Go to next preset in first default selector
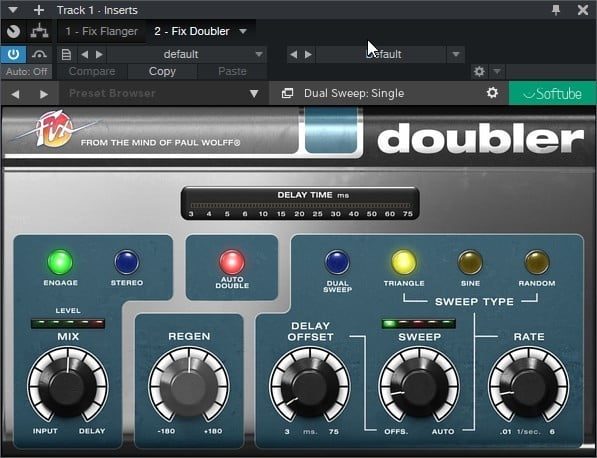Screen dimensions: 597x458 pyautogui.click(x=99, y=54)
